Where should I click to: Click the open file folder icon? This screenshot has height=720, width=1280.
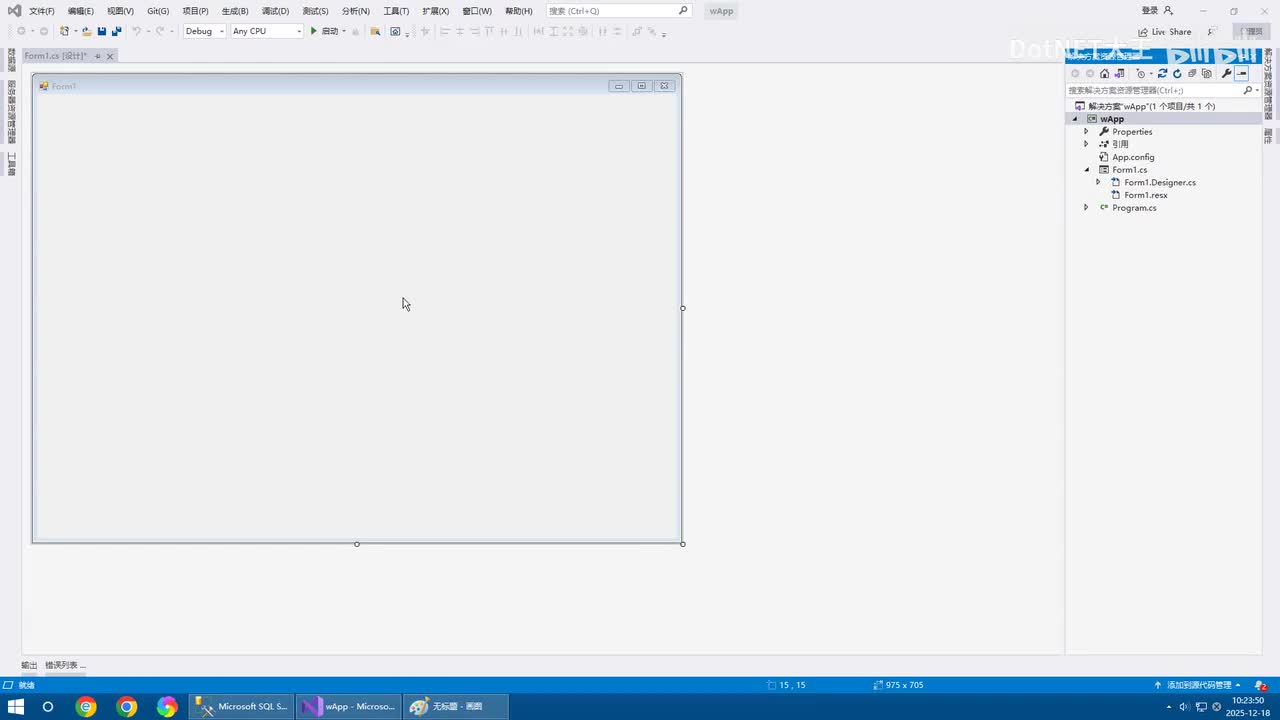click(87, 31)
